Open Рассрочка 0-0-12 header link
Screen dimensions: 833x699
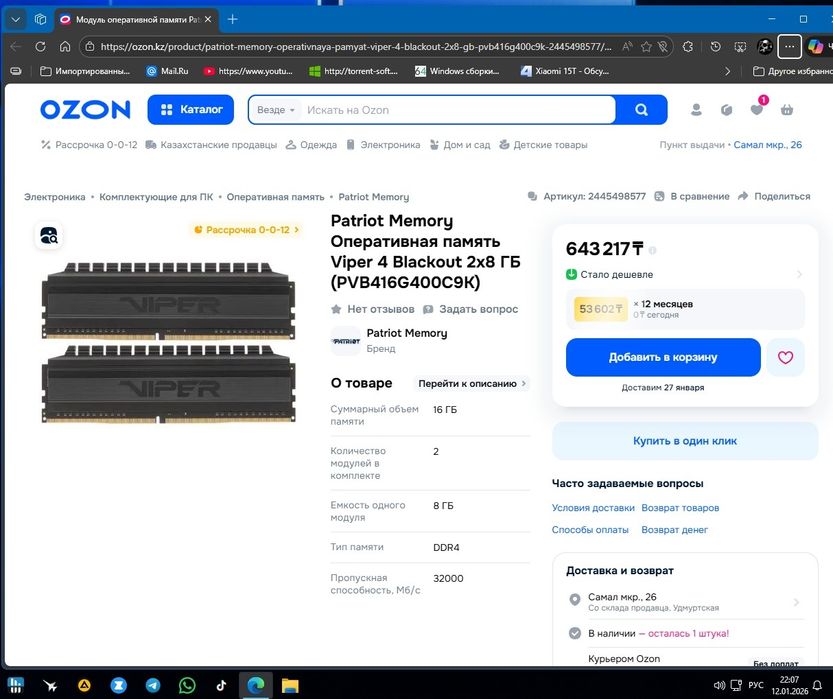coord(89,144)
